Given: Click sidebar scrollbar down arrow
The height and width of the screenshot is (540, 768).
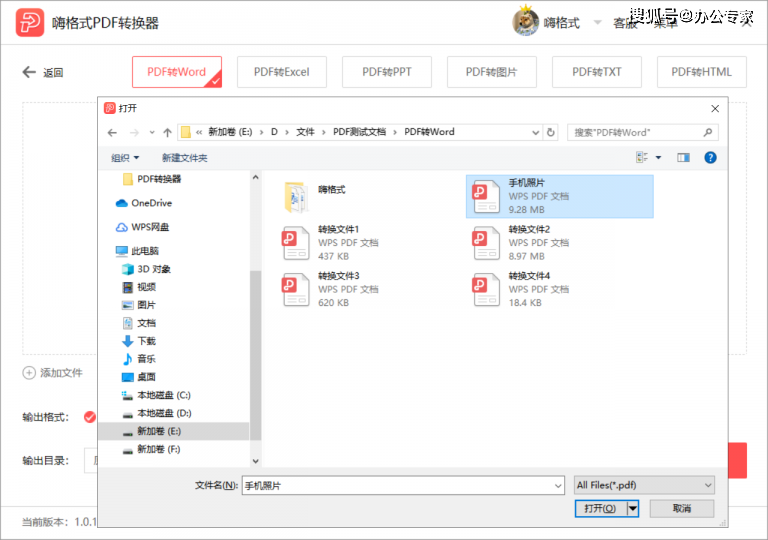Looking at the screenshot, I should (x=255, y=461).
